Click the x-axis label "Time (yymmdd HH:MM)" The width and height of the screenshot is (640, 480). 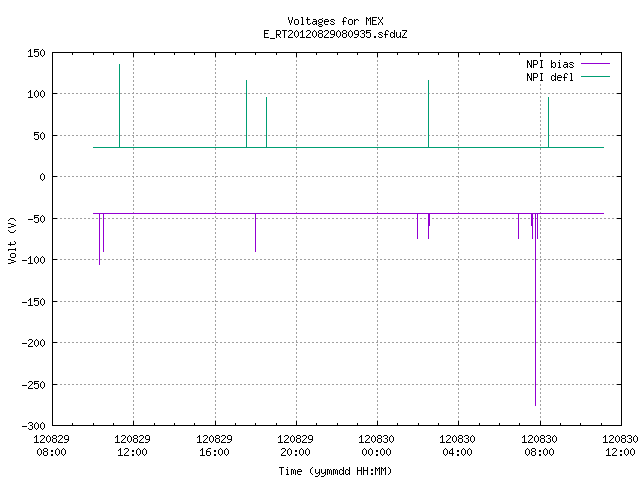click(335, 471)
